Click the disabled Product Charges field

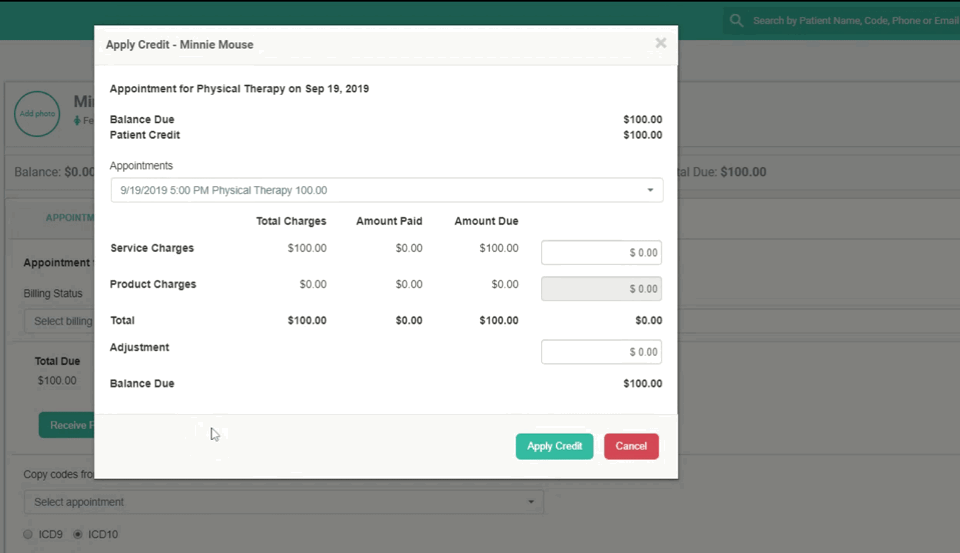coord(601,289)
